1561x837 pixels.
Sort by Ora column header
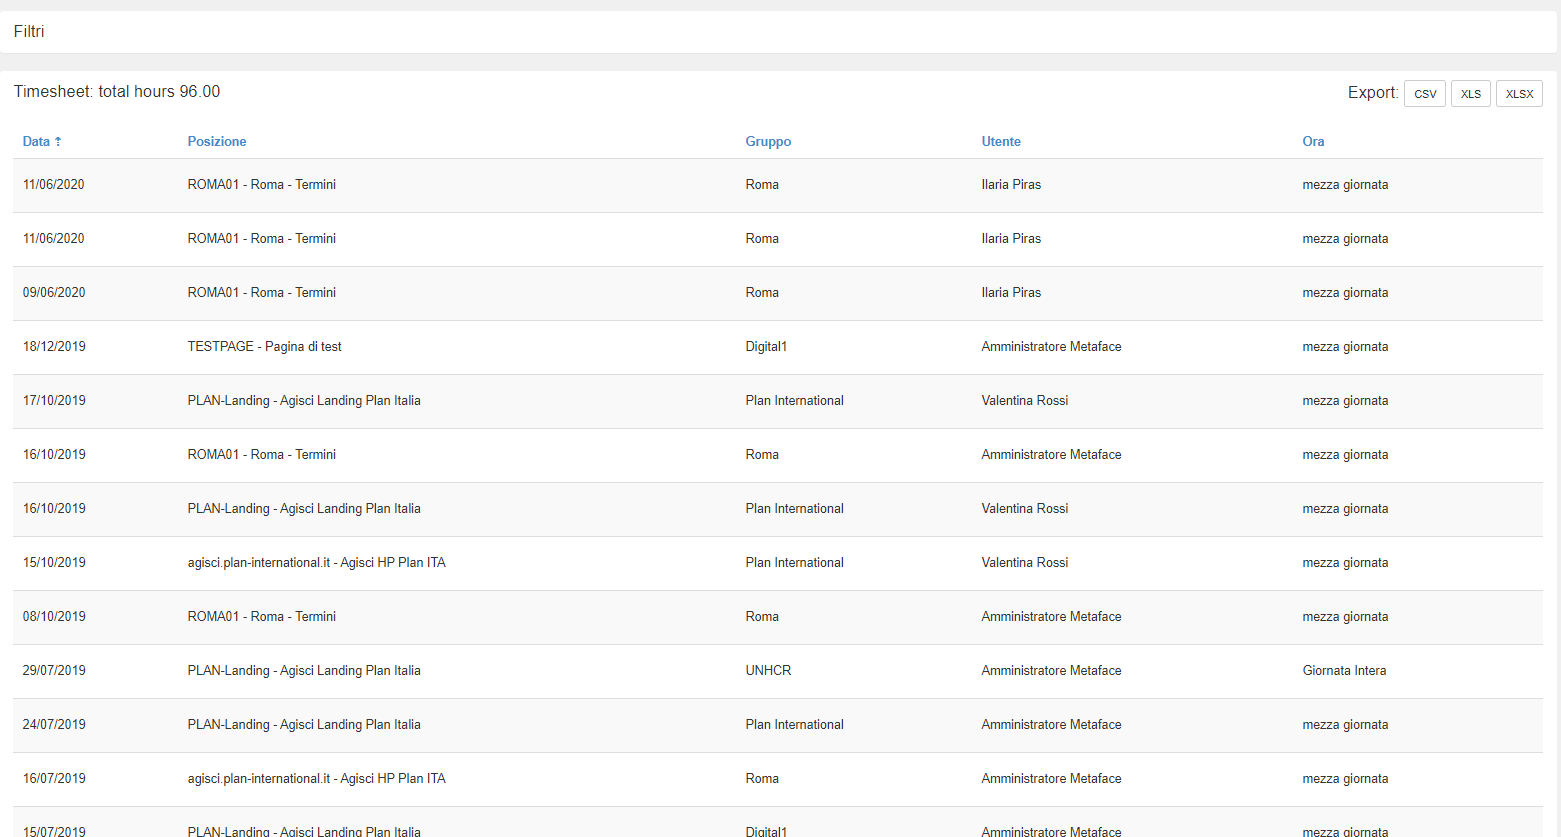tap(1312, 142)
